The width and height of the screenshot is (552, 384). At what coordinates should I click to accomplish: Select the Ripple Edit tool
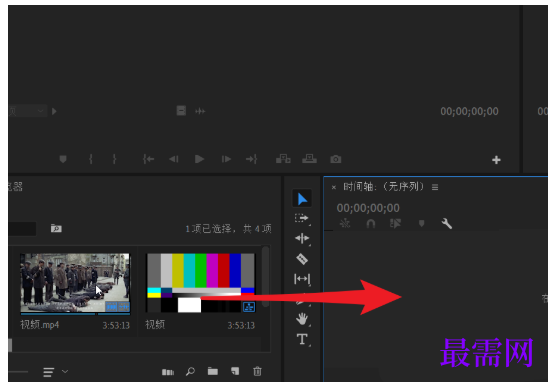tap(302, 239)
